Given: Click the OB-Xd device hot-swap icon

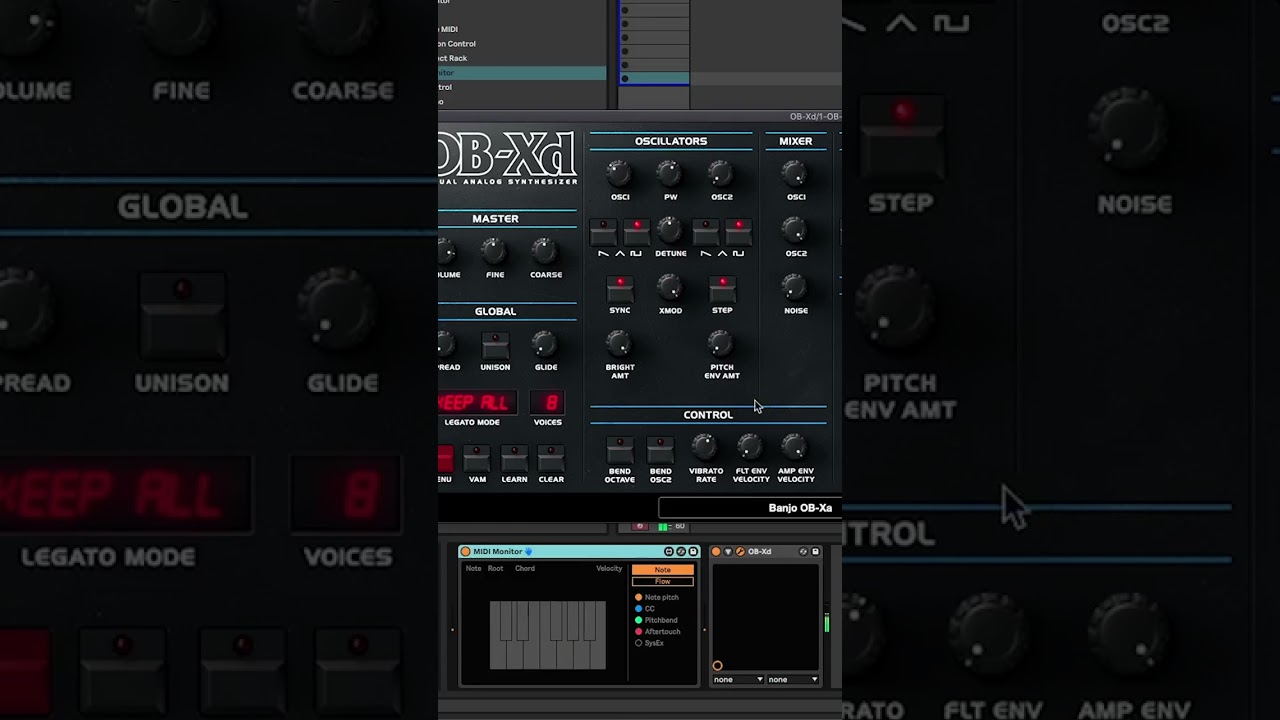Looking at the screenshot, I should click(803, 552).
